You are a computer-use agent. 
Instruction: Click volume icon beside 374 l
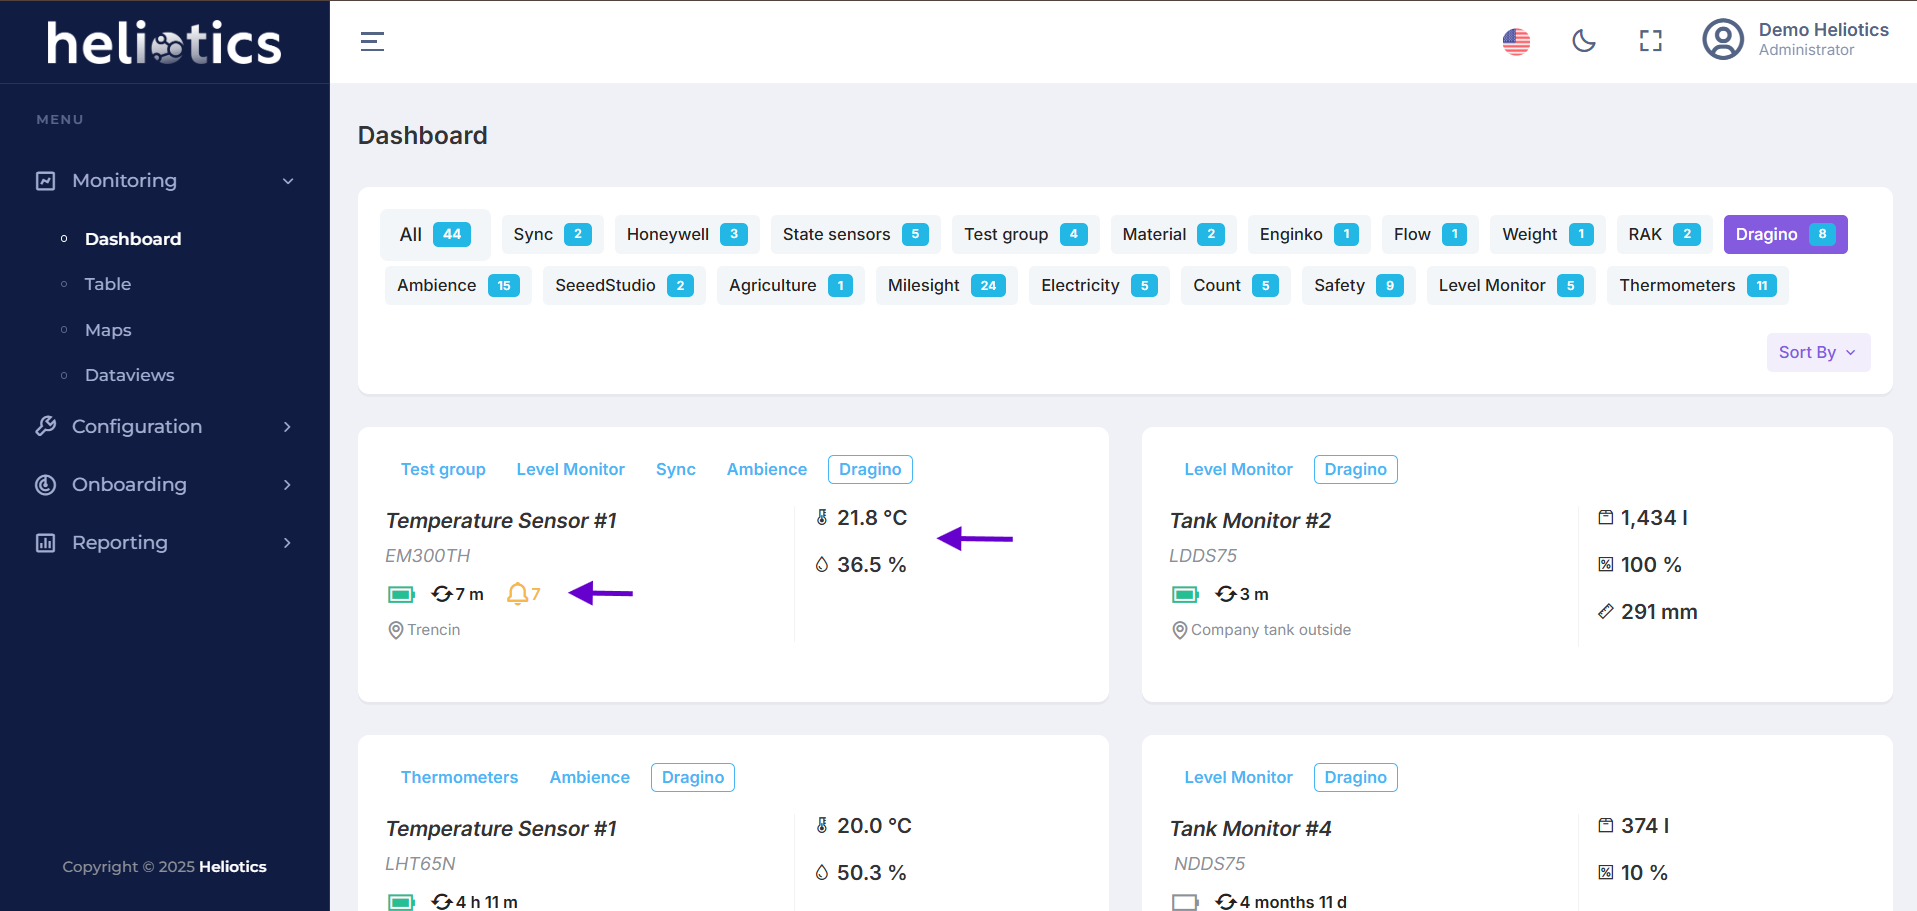1606,826
